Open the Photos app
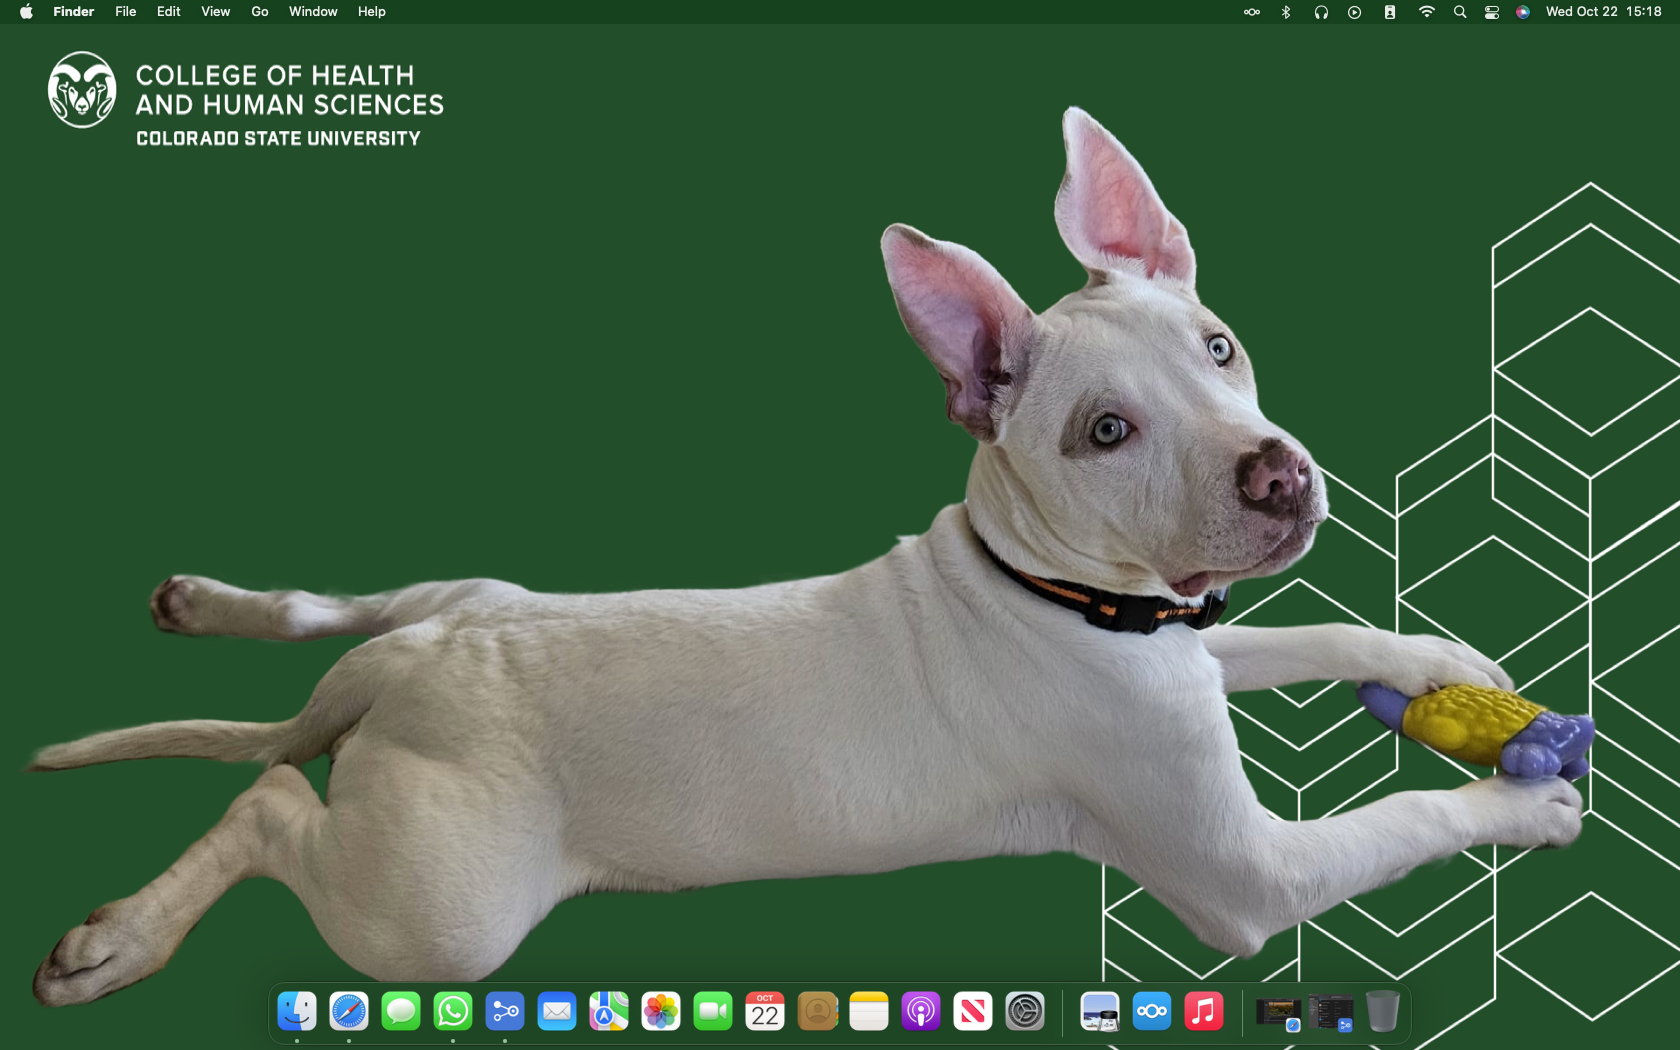Image resolution: width=1680 pixels, height=1050 pixels. pyautogui.click(x=661, y=1011)
